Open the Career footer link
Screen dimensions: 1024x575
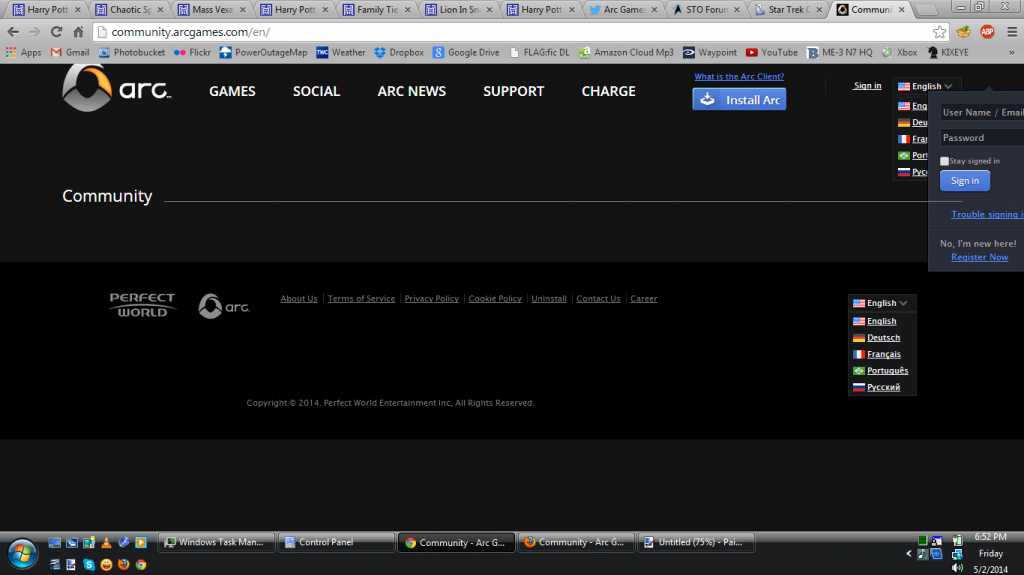tap(643, 299)
